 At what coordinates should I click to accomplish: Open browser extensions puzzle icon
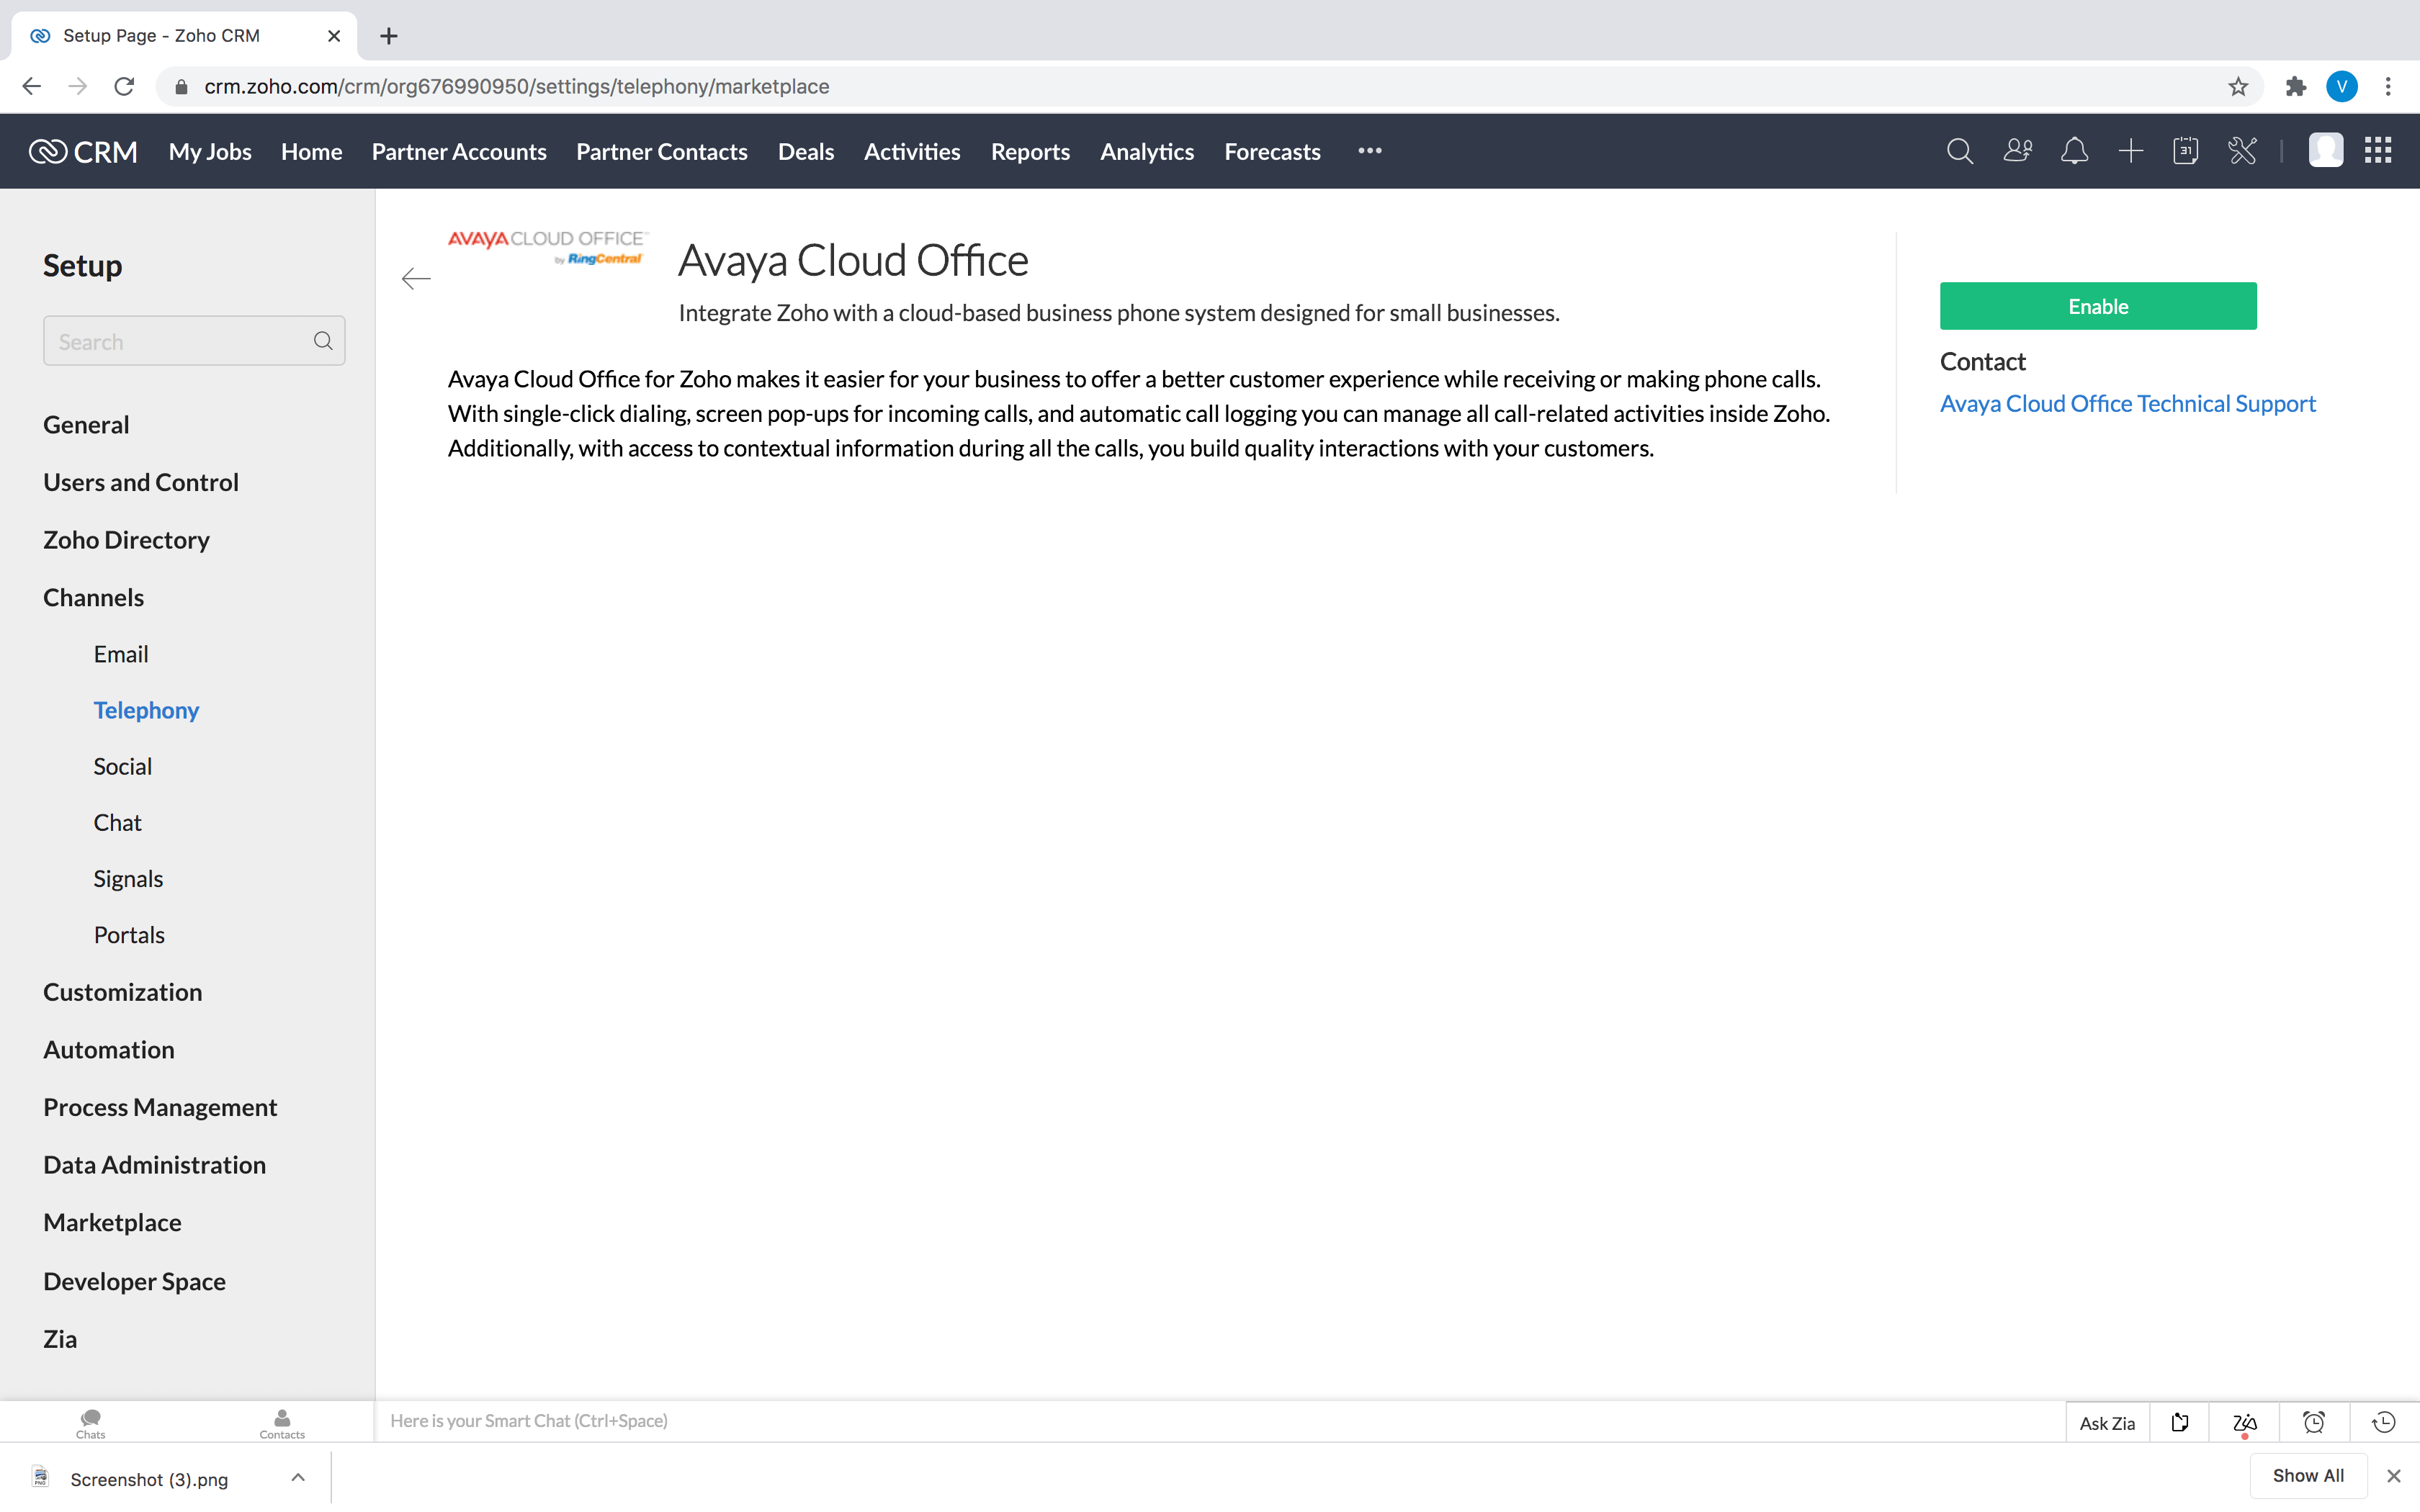(x=2296, y=87)
